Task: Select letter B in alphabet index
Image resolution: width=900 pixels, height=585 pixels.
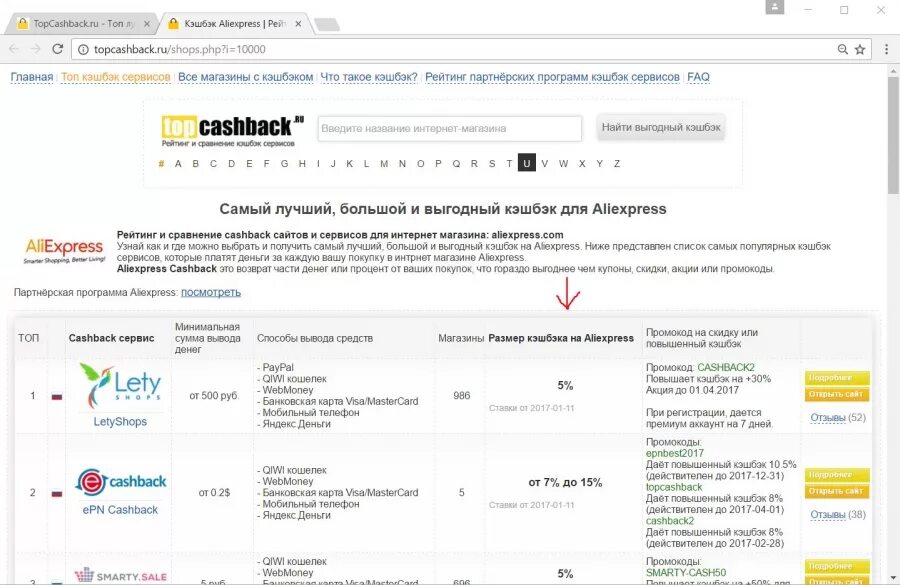Action: 196,164
